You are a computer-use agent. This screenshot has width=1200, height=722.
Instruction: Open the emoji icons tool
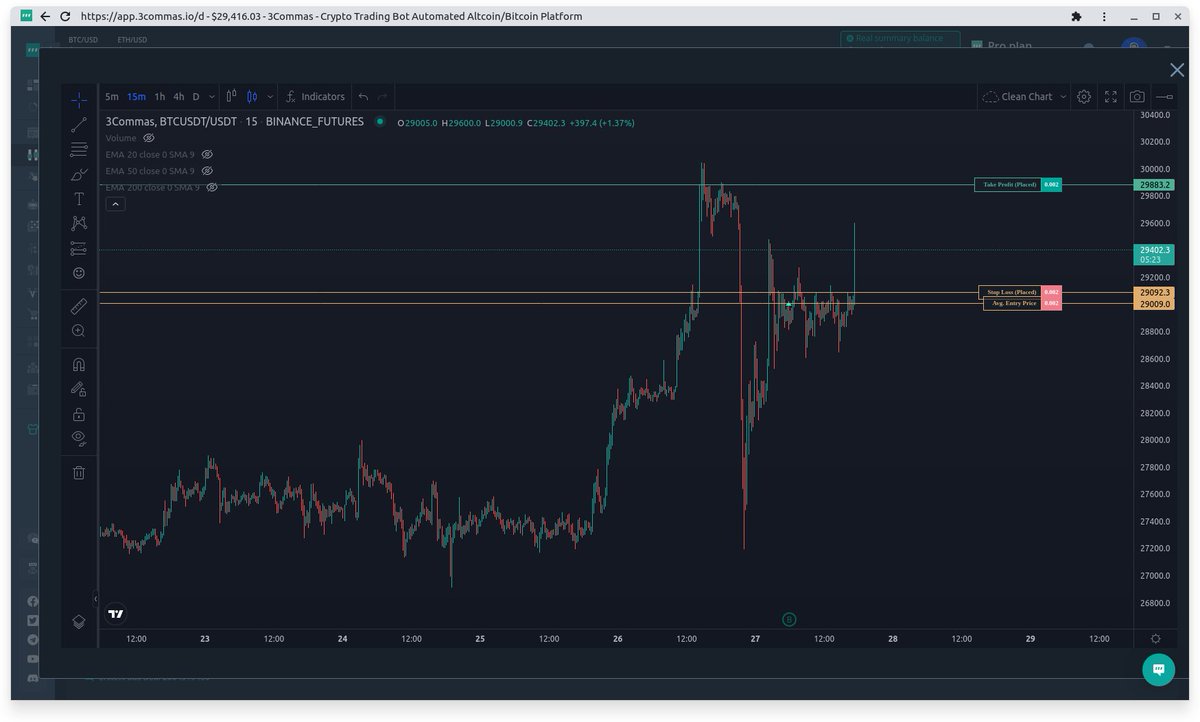pos(79,273)
